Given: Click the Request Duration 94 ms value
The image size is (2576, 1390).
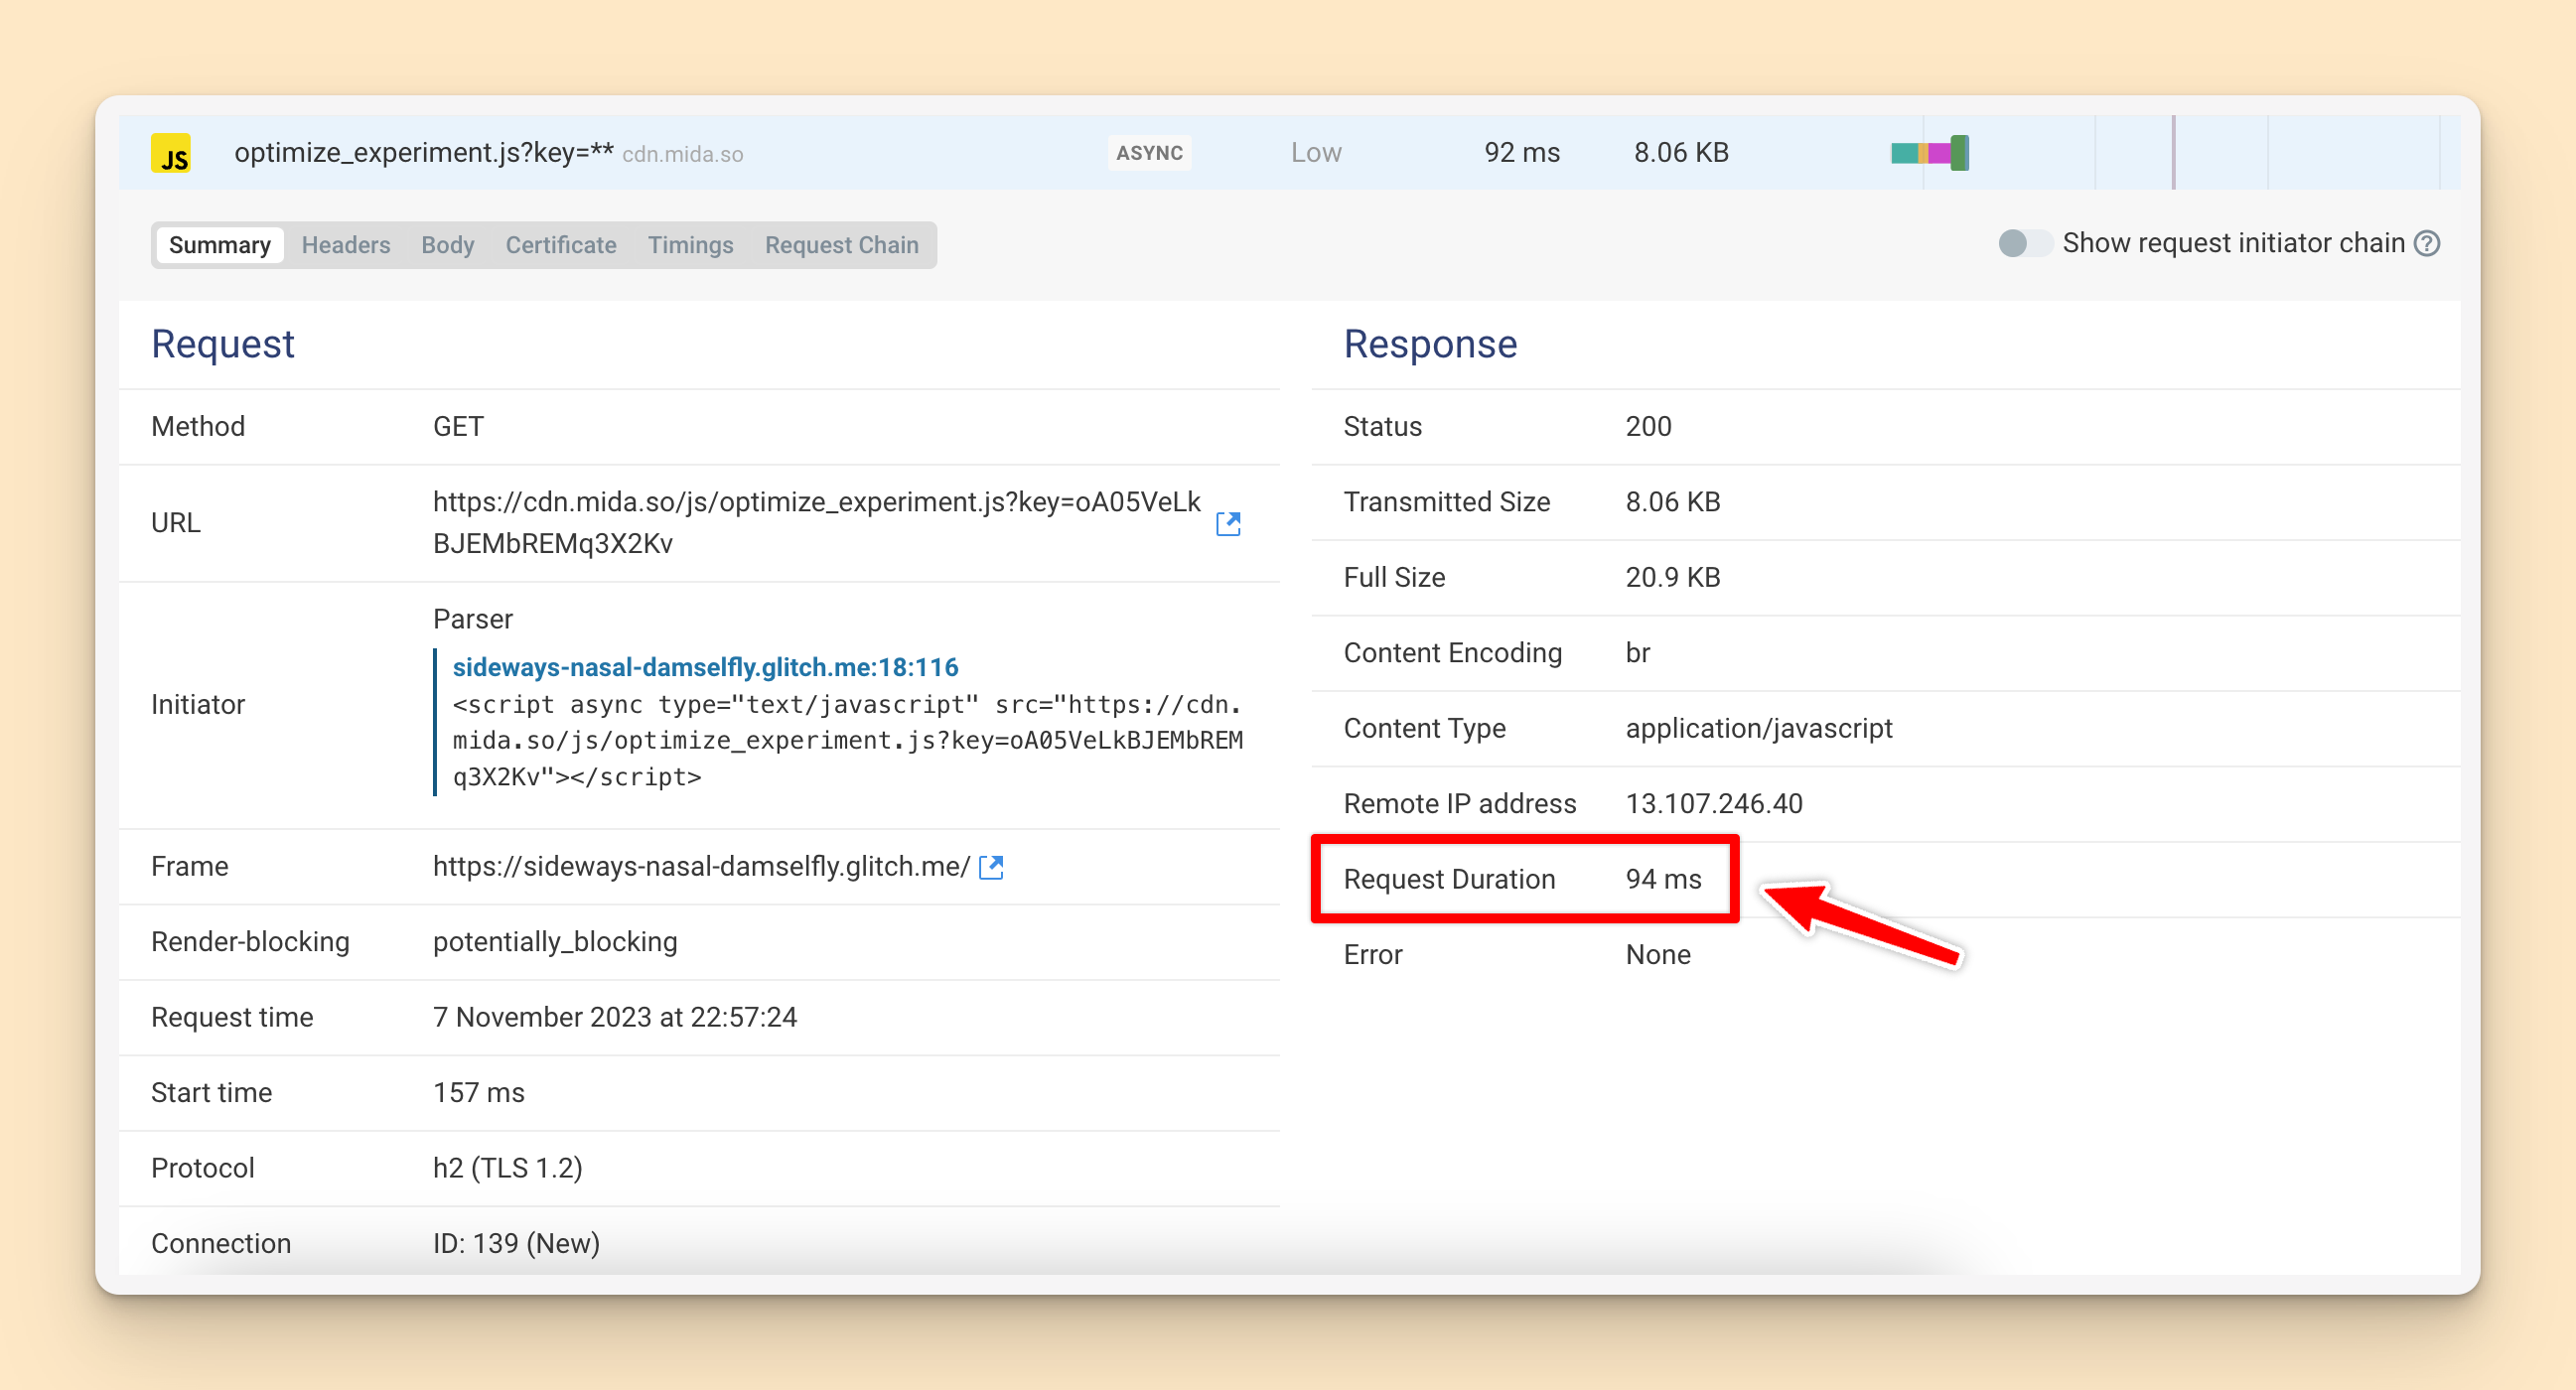Looking at the screenshot, I should 1663,879.
